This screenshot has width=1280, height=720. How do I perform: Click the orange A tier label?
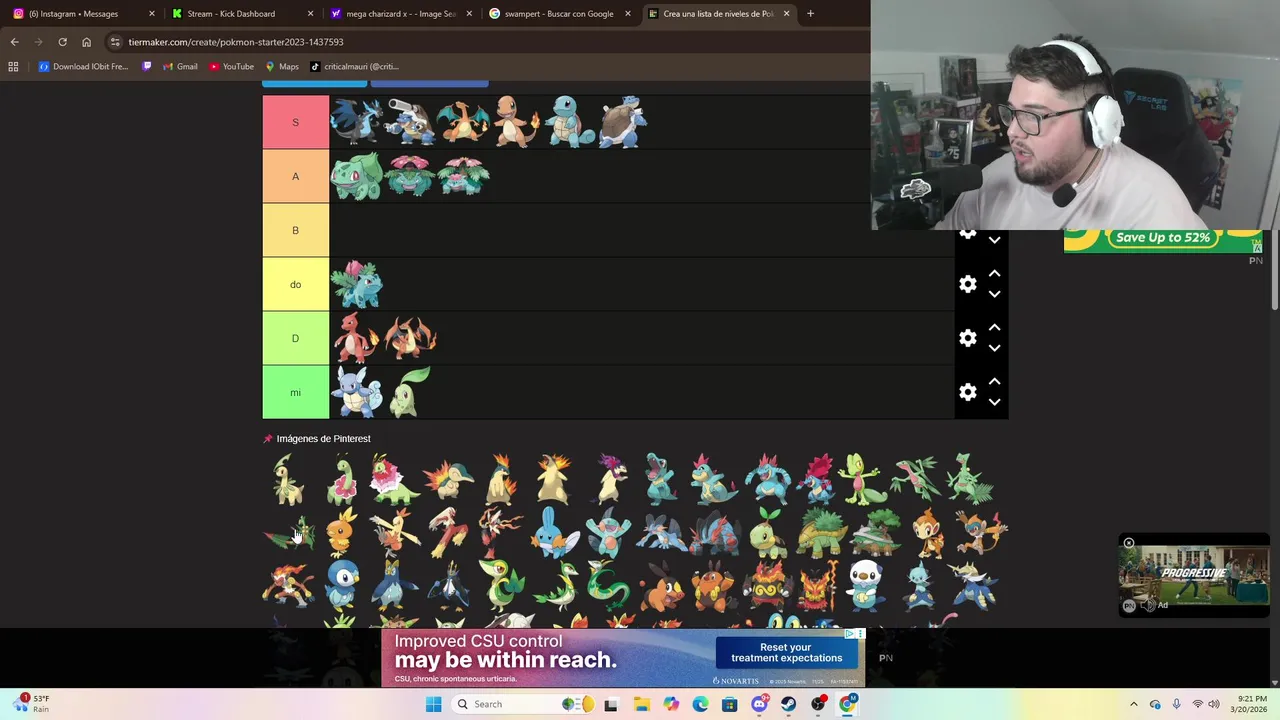point(295,176)
